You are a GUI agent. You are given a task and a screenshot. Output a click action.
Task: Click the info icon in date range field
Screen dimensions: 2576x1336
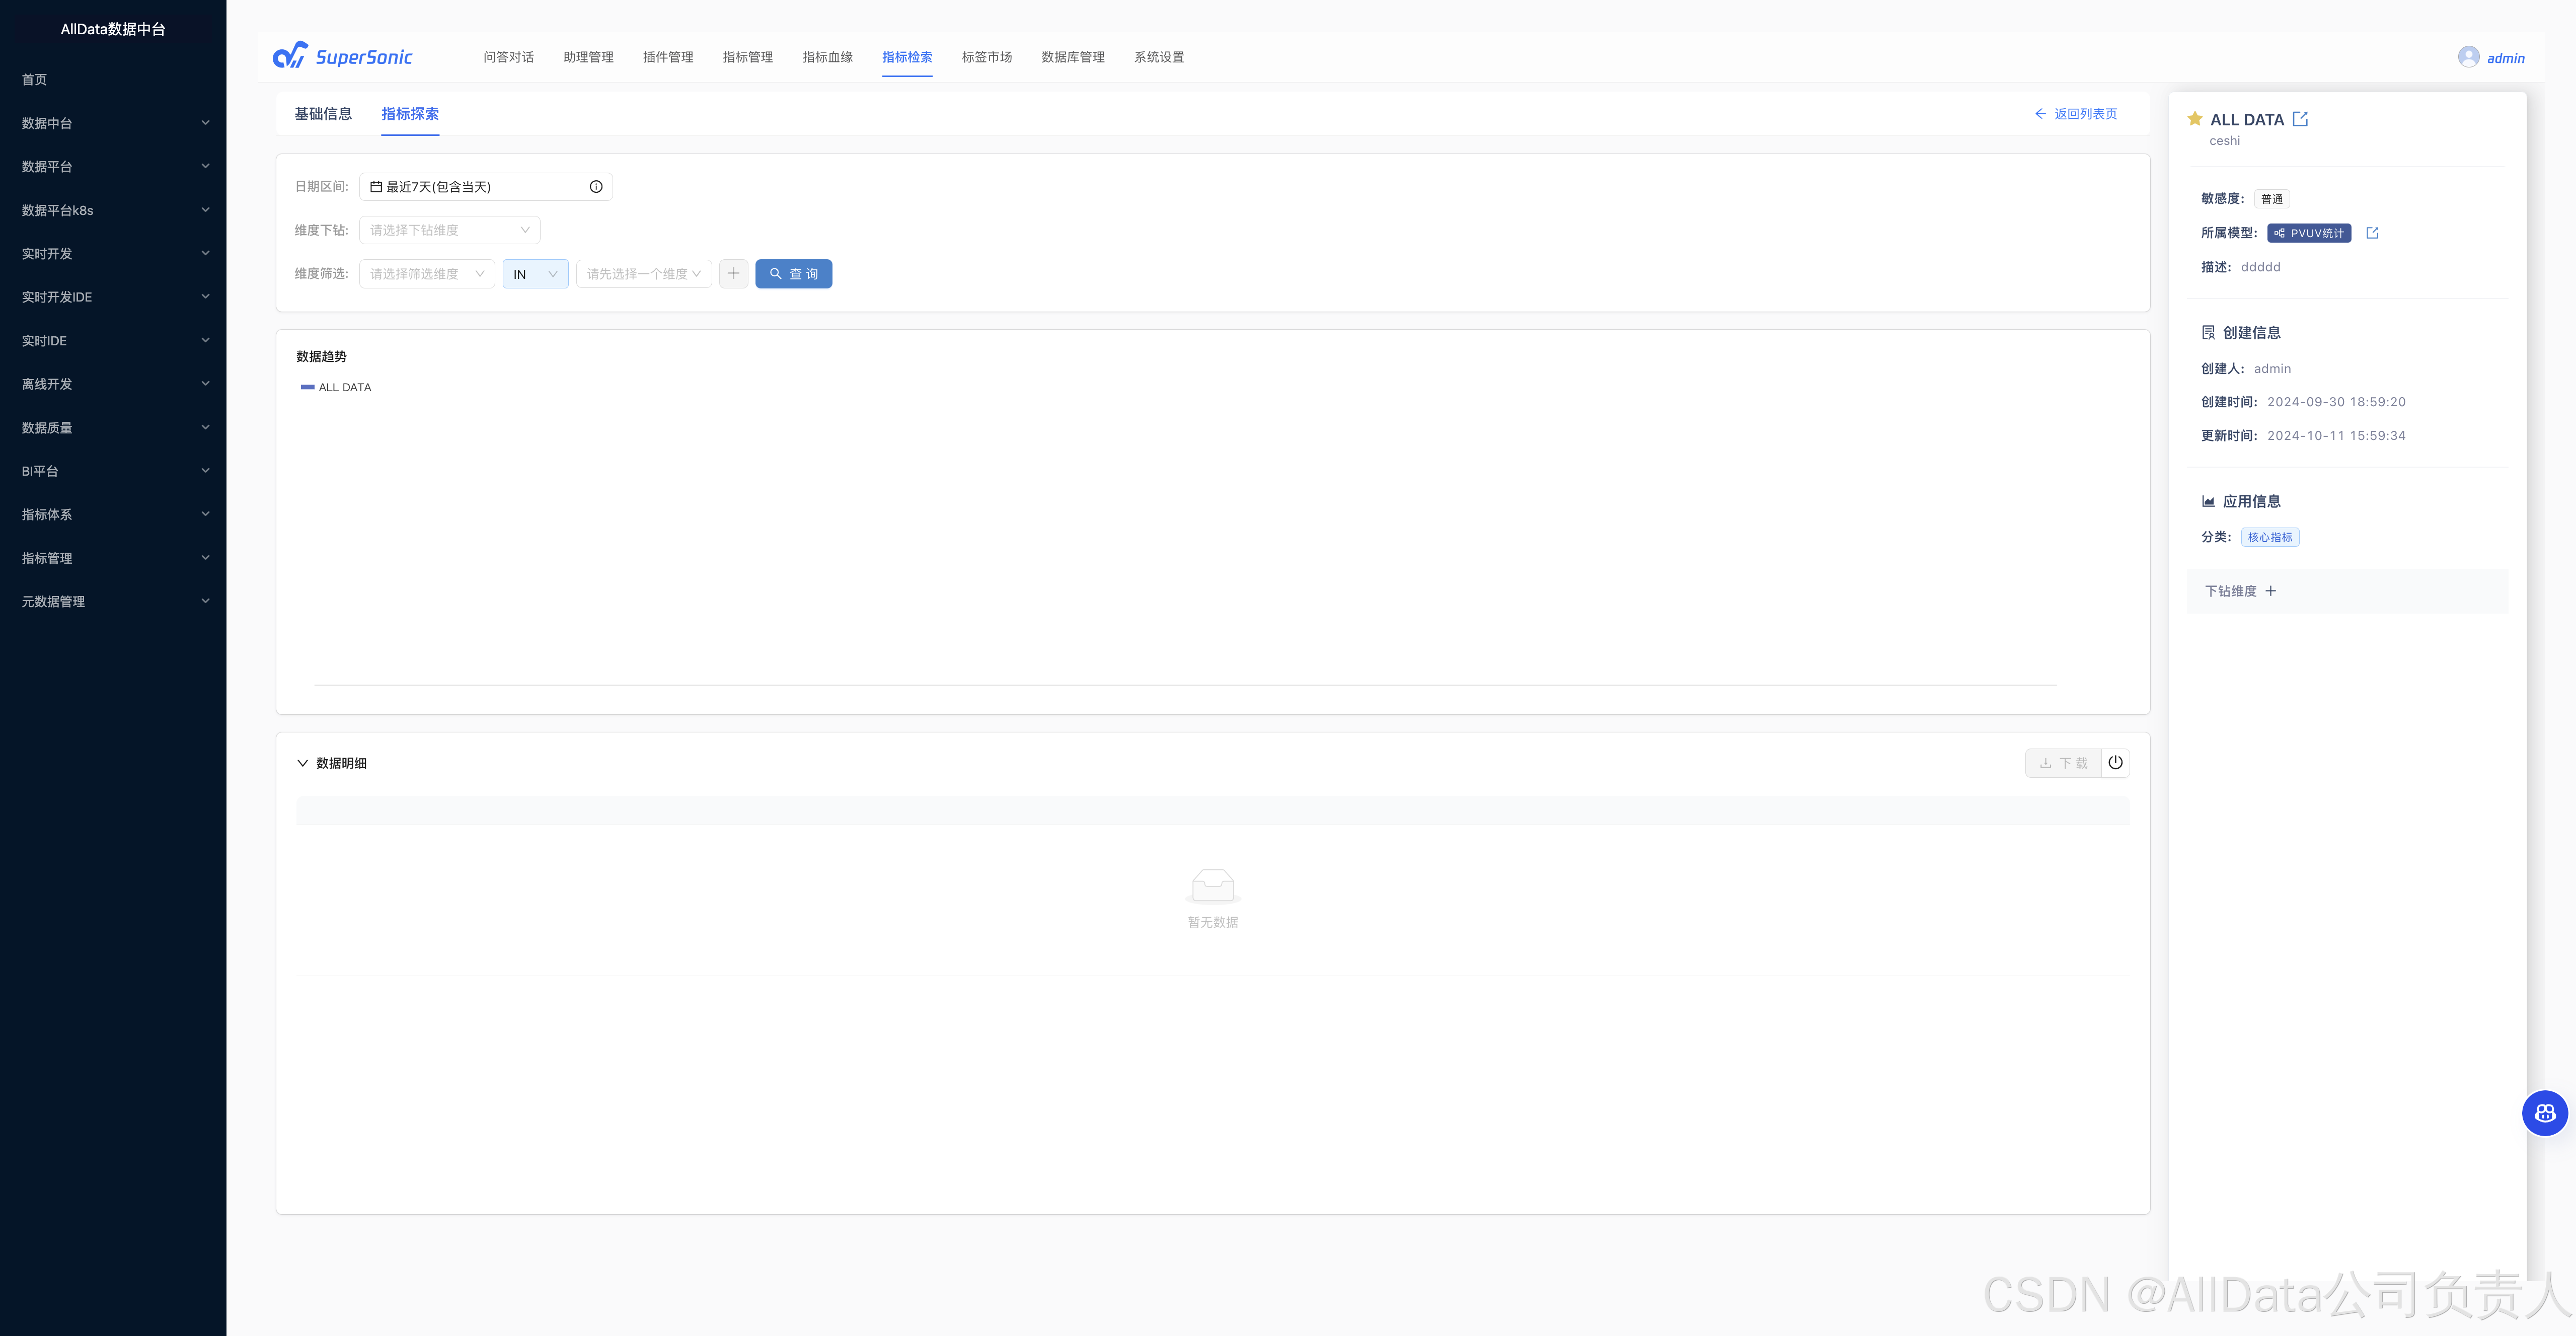596,187
